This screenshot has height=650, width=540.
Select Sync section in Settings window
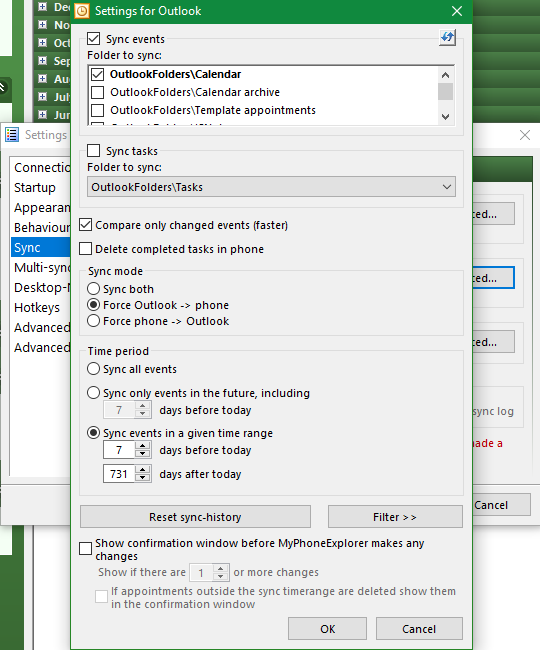(41, 247)
